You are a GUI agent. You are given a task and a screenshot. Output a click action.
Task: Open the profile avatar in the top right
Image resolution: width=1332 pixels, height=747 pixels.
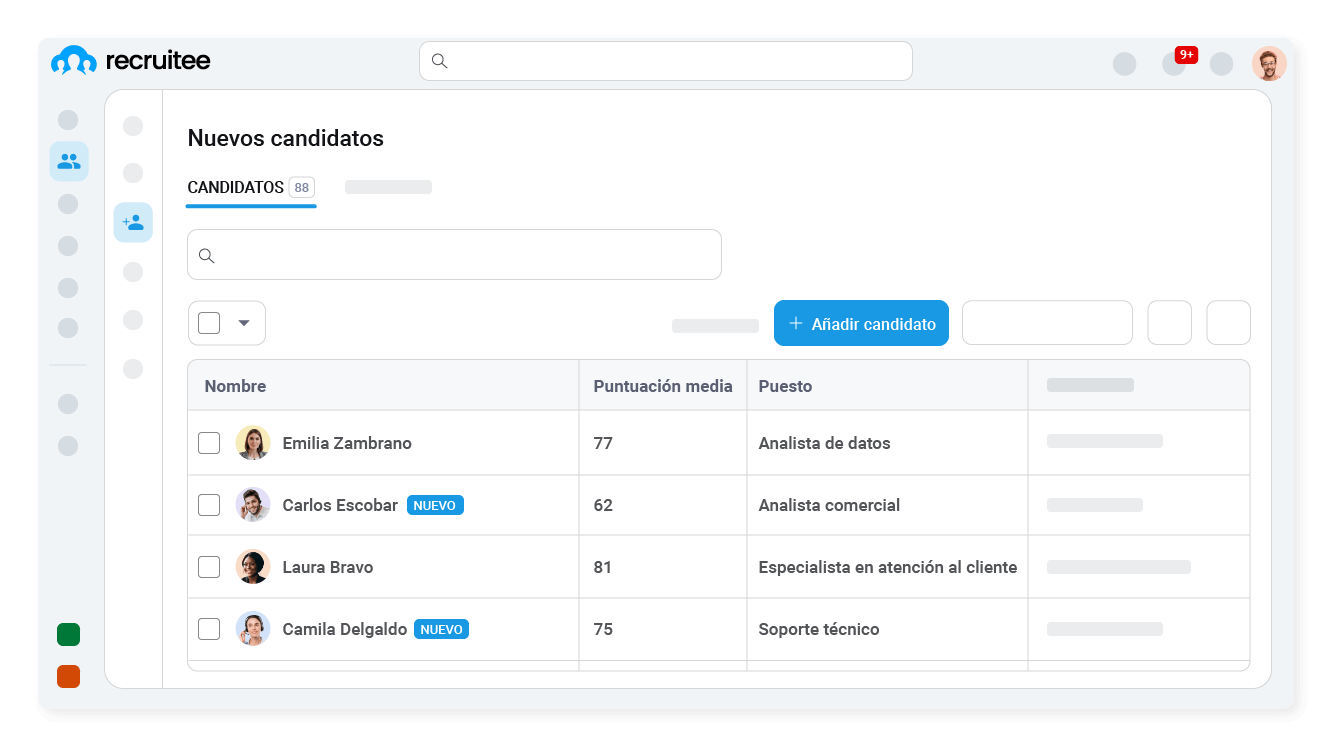(x=1269, y=62)
